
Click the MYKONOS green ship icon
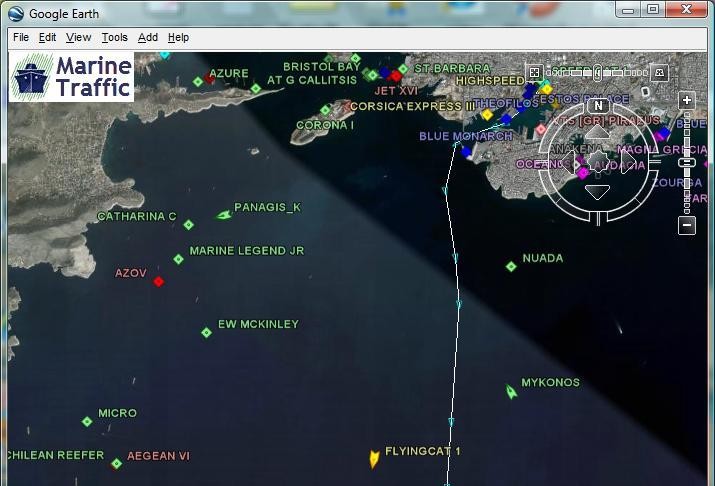(x=511, y=392)
